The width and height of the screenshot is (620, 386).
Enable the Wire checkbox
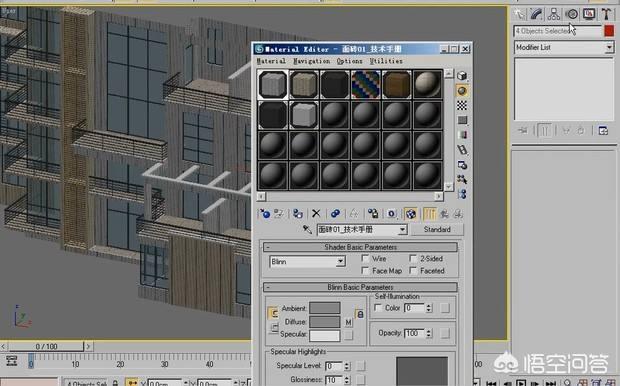[365, 258]
